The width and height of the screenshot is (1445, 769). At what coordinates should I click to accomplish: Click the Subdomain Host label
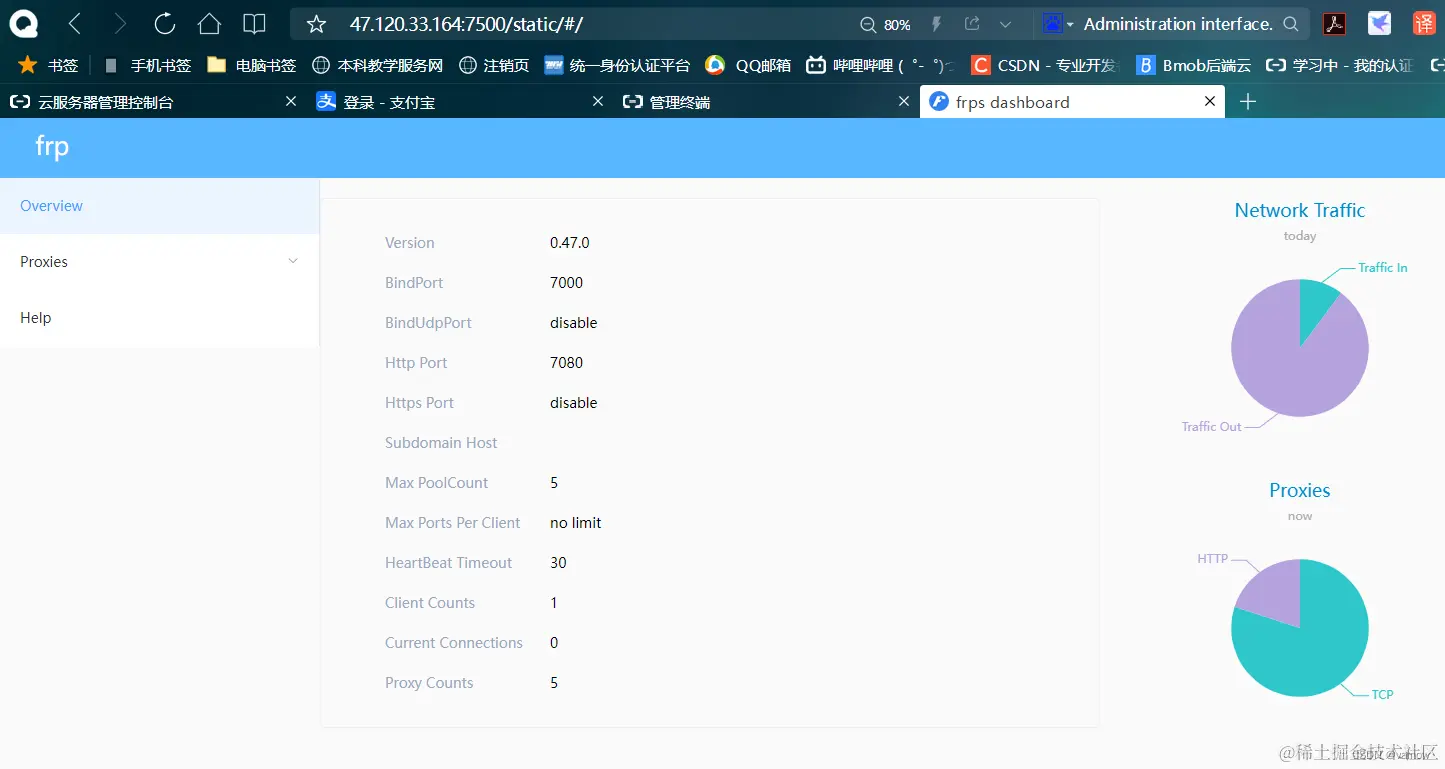pyautogui.click(x=441, y=443)
